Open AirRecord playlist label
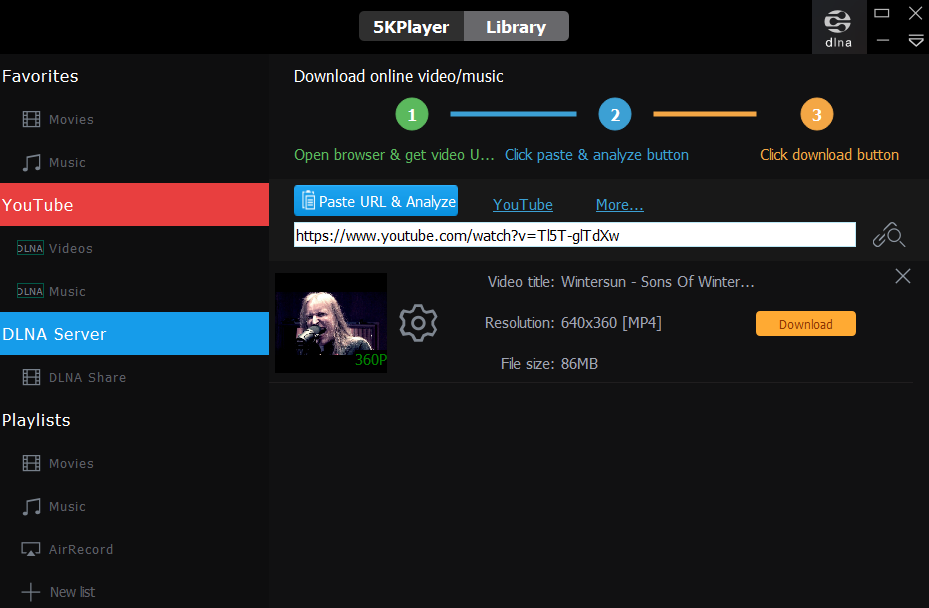929x608 pixels. pos(81,549)
